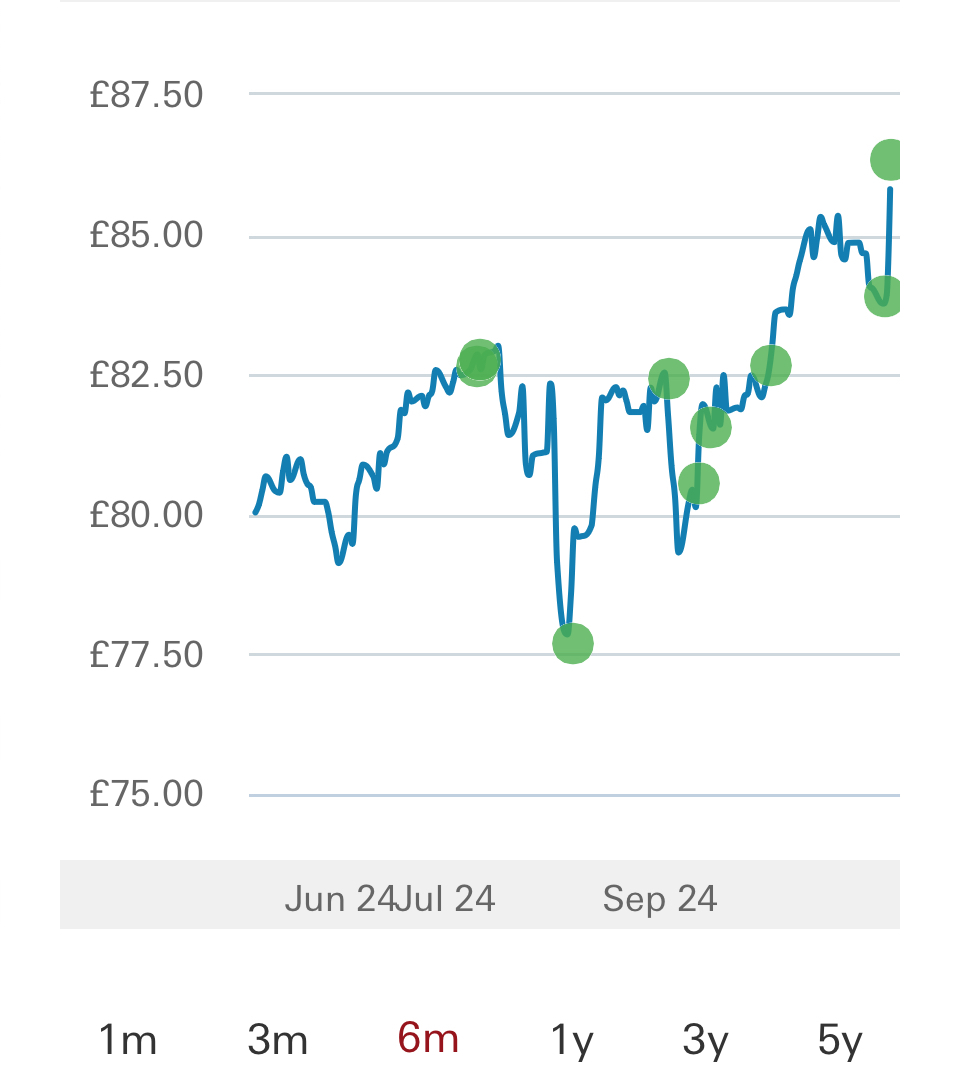
Task: Click green marker between September cluster and right edge
Action: coord(770,365)
